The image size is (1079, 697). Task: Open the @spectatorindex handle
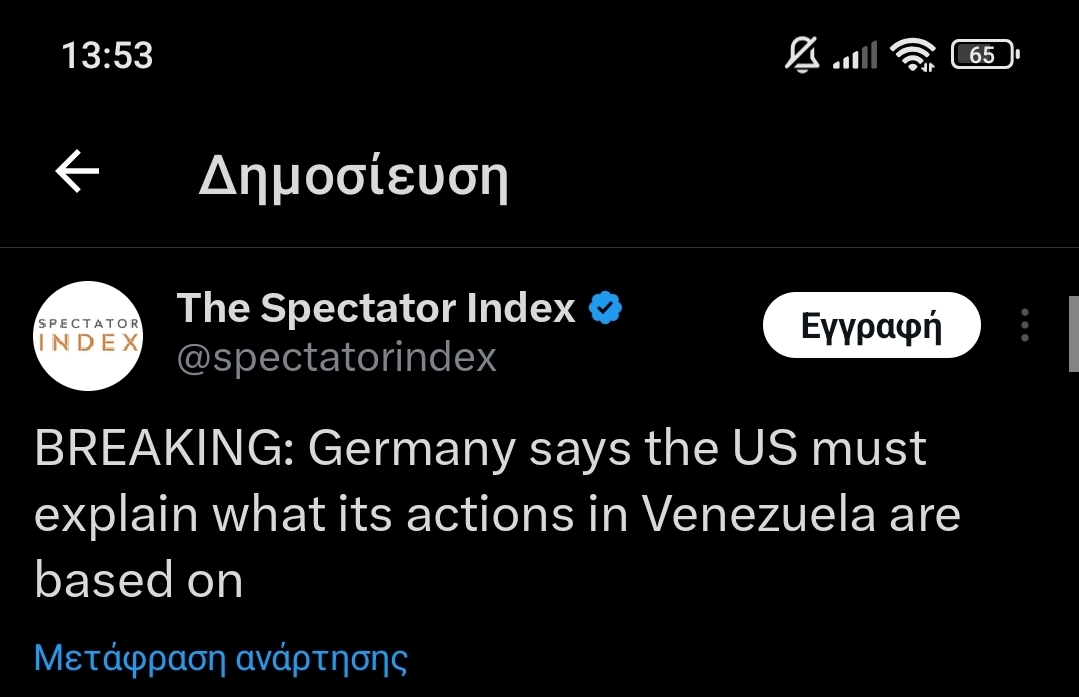(337, 357)
